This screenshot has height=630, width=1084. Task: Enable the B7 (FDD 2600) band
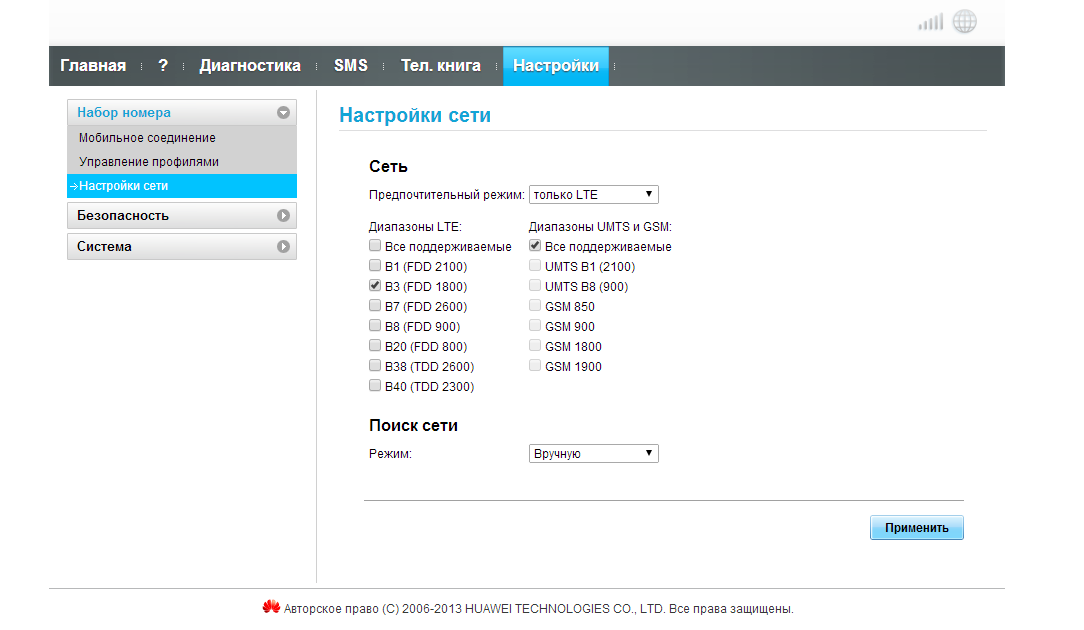point(375,306)
